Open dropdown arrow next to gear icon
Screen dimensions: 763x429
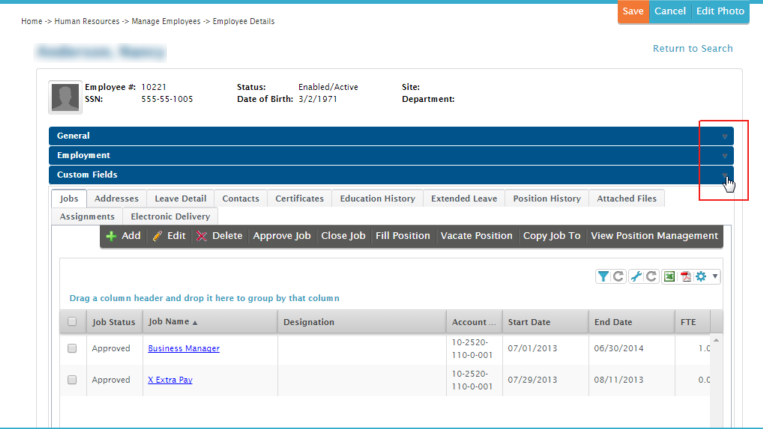click(x=715, y=276)
